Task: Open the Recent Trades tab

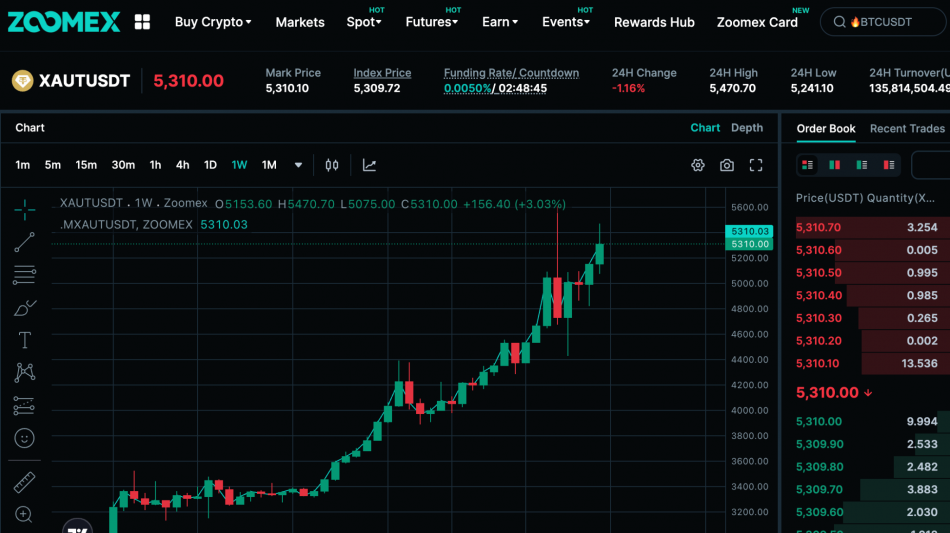Action: (x=907, y=128)
